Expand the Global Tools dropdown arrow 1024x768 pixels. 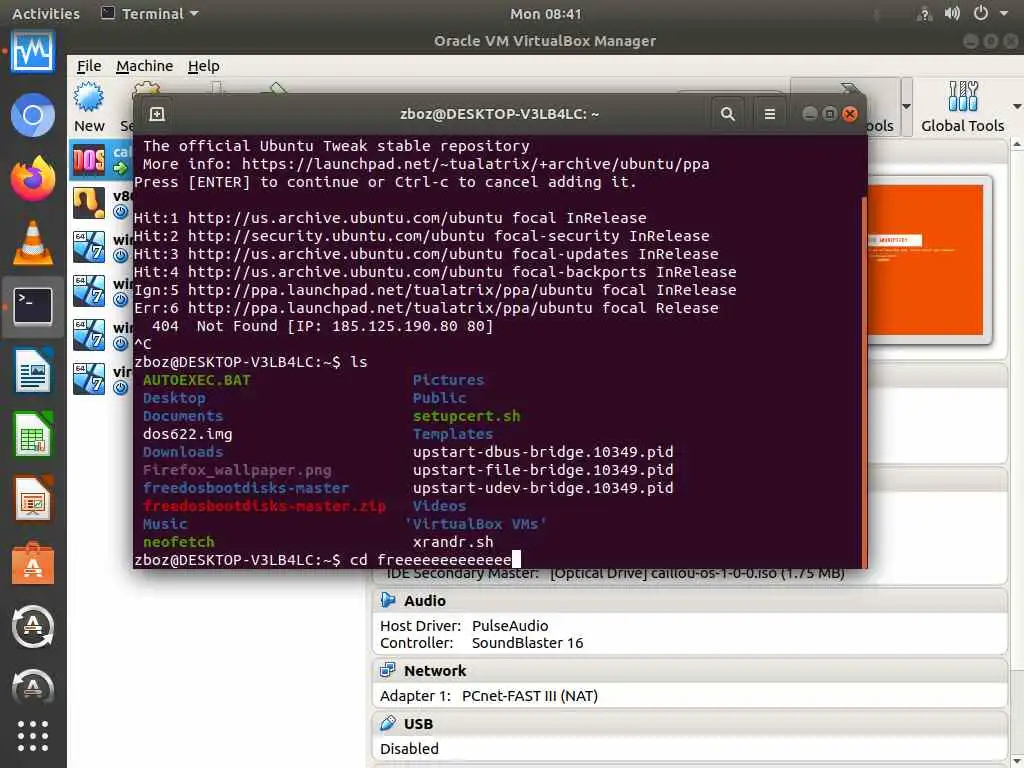pos(1017,106)
